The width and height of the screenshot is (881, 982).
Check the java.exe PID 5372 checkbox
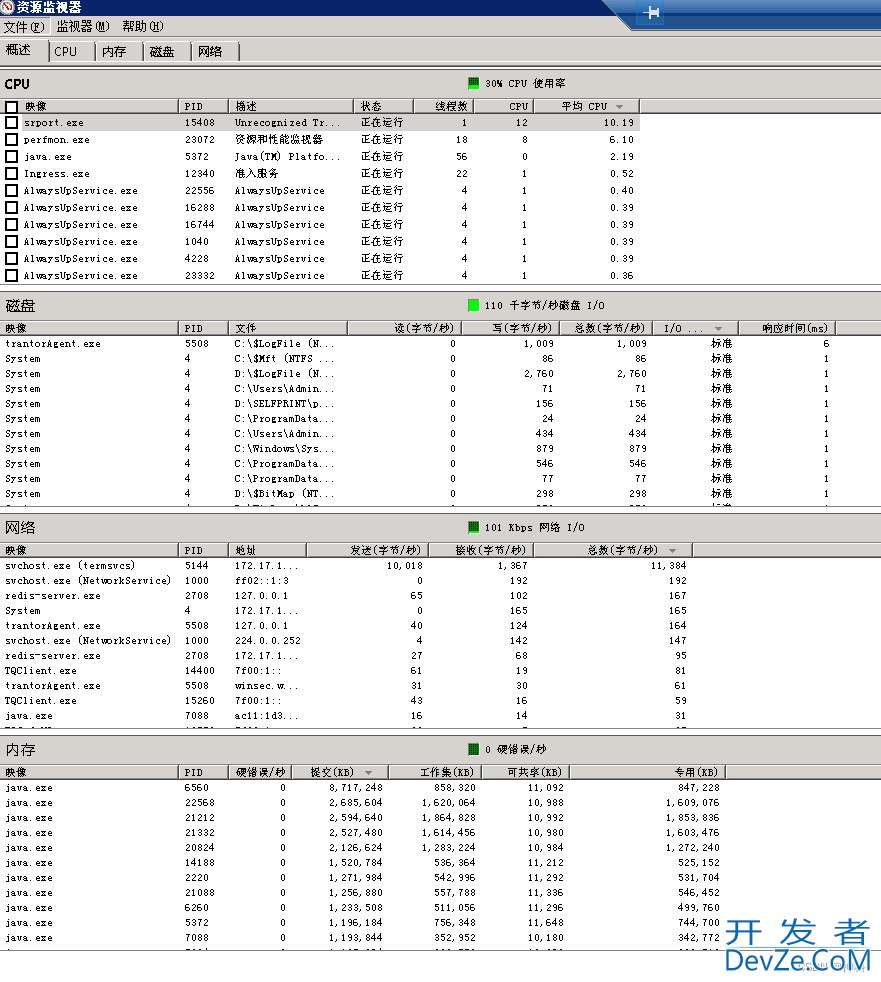tap(11, 157)
